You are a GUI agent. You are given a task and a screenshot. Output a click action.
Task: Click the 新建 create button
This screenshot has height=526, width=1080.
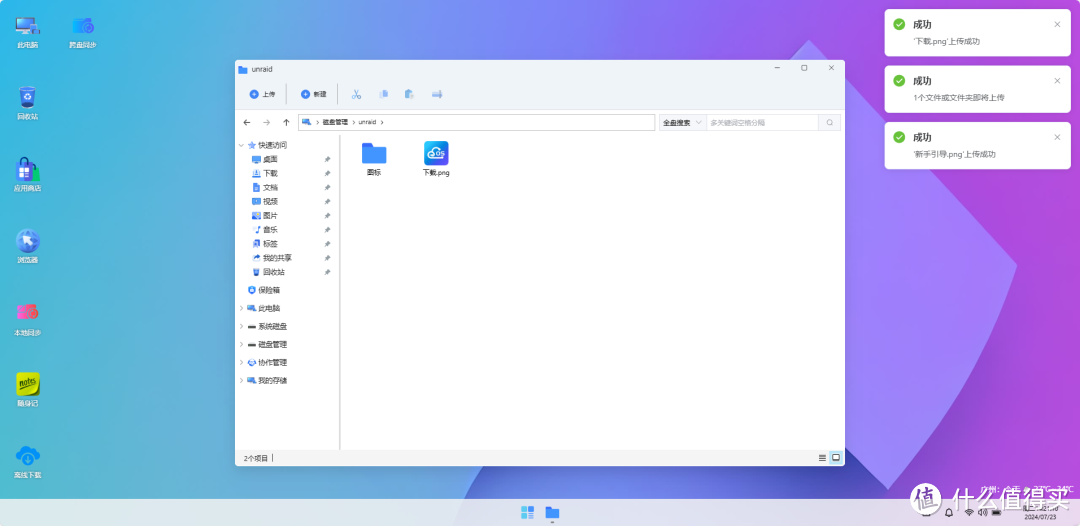(313, 94)
